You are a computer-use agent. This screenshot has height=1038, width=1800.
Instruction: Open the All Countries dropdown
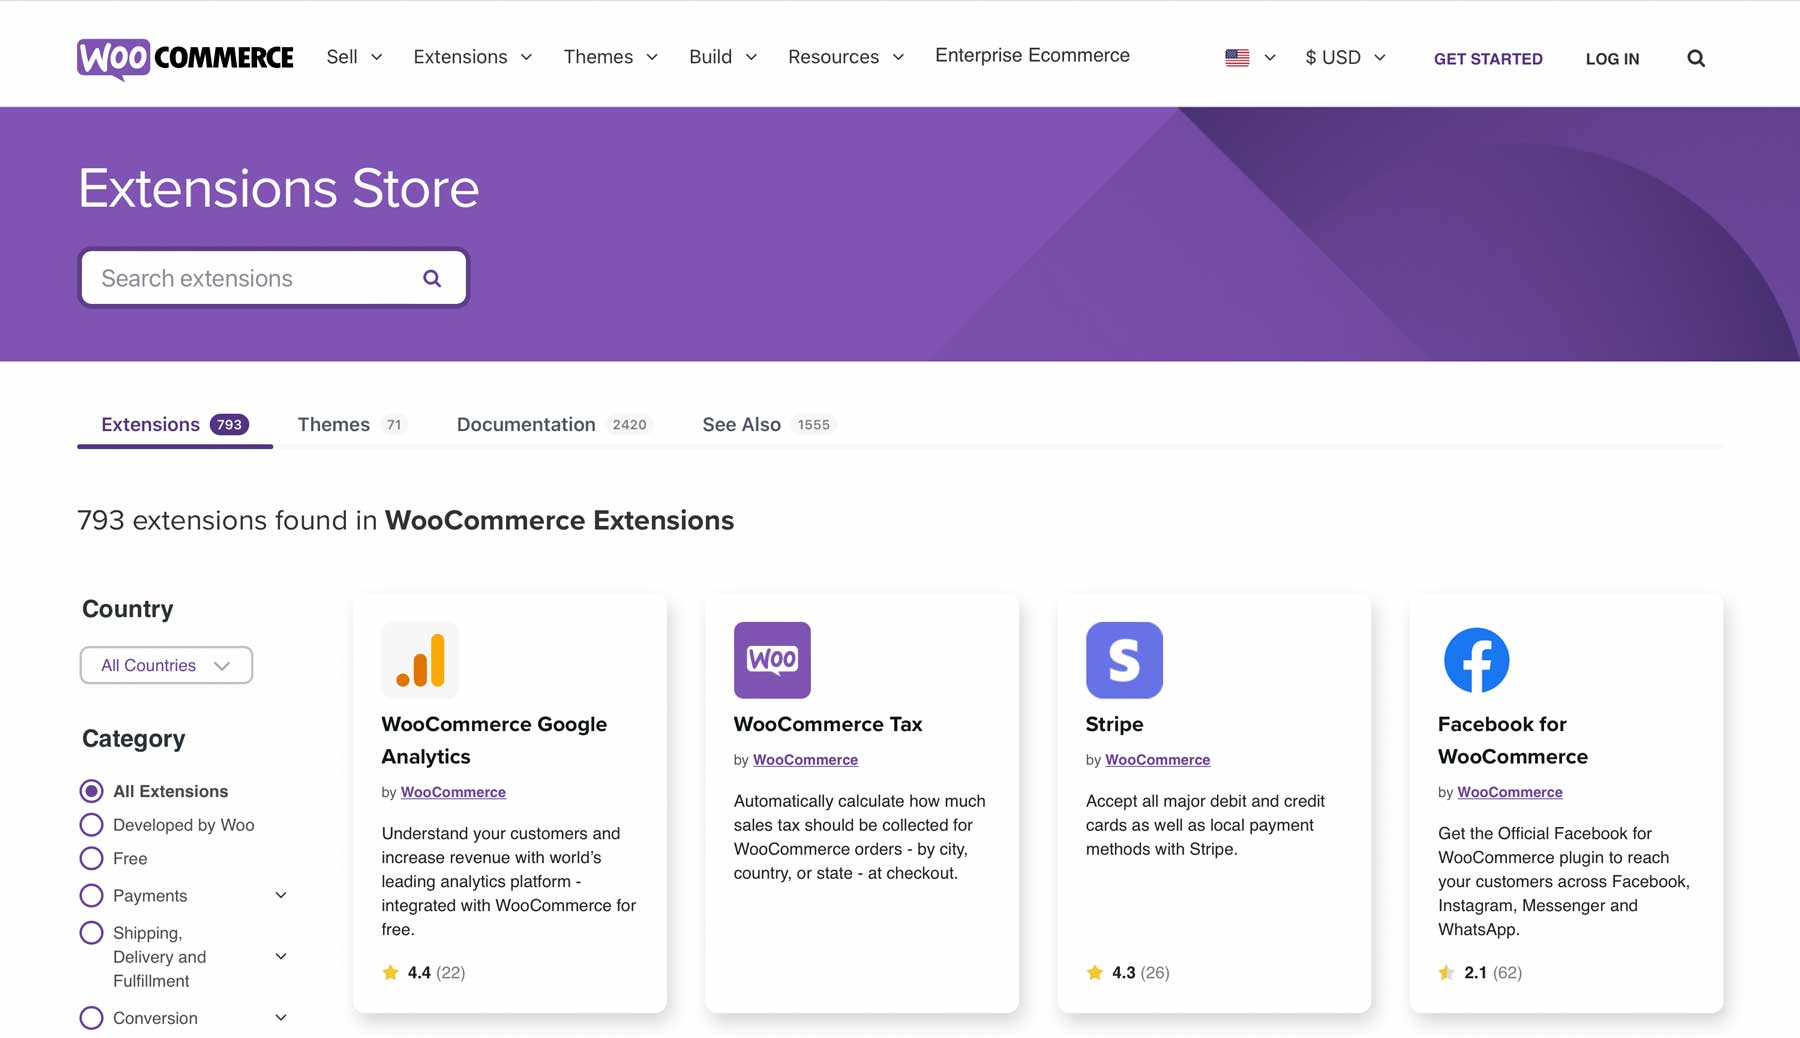tap(166, 665)
